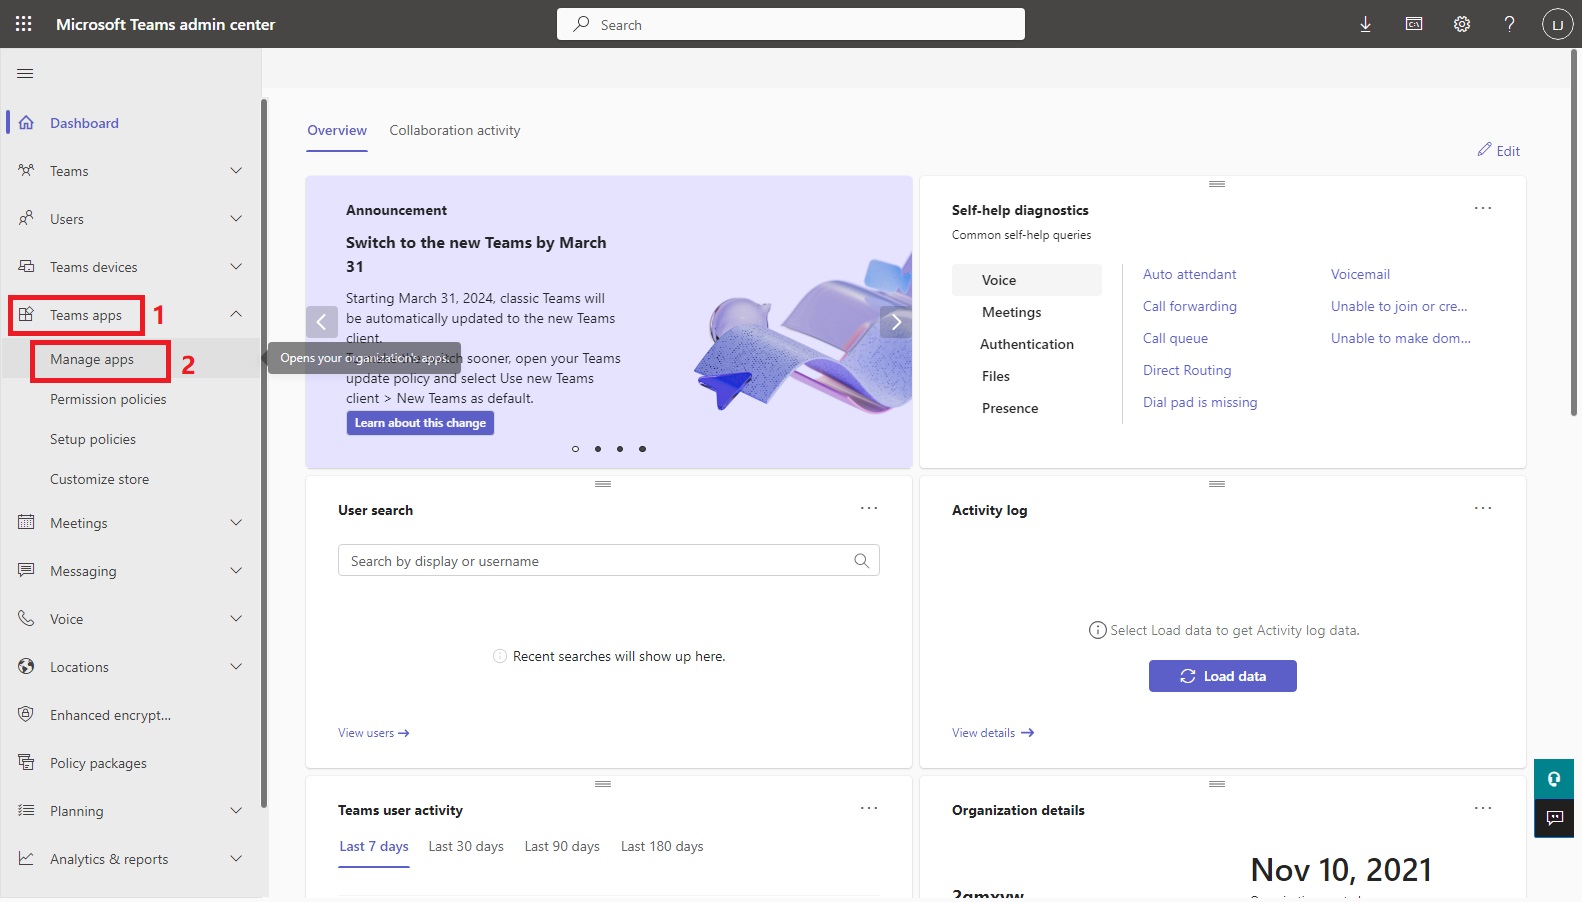1582x902 pixels.
Task: Click the download icon in top bar
Action: [1365, 24]
